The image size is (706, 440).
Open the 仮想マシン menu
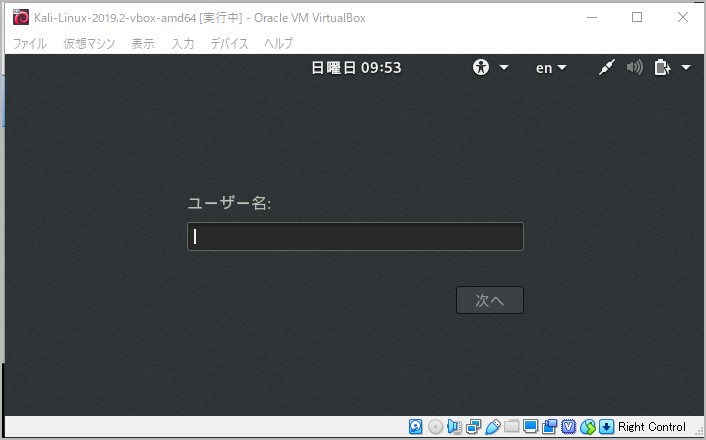pyautogui.click(x=89, y=44)
